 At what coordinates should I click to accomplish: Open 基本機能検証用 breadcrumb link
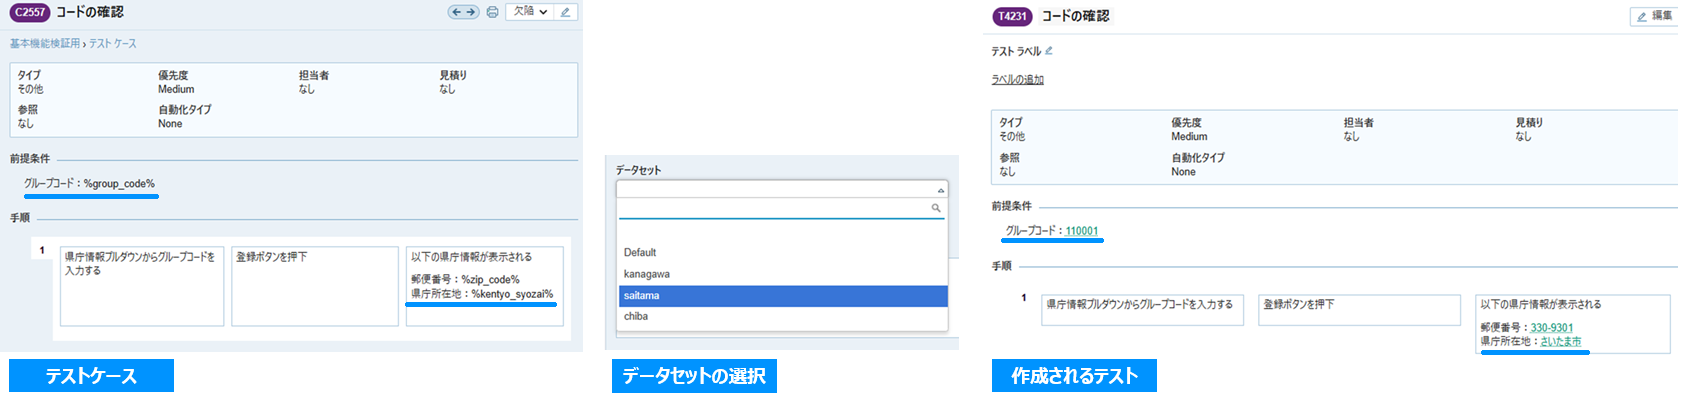click(x=45, y=44)
